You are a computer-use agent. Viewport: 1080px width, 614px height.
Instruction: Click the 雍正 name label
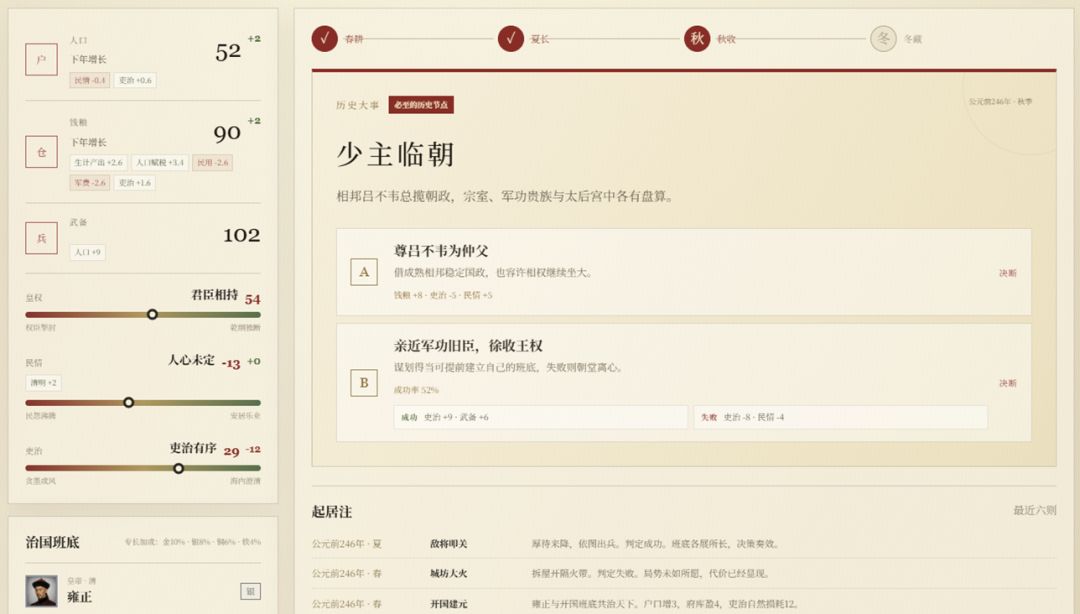click(79, 597)
